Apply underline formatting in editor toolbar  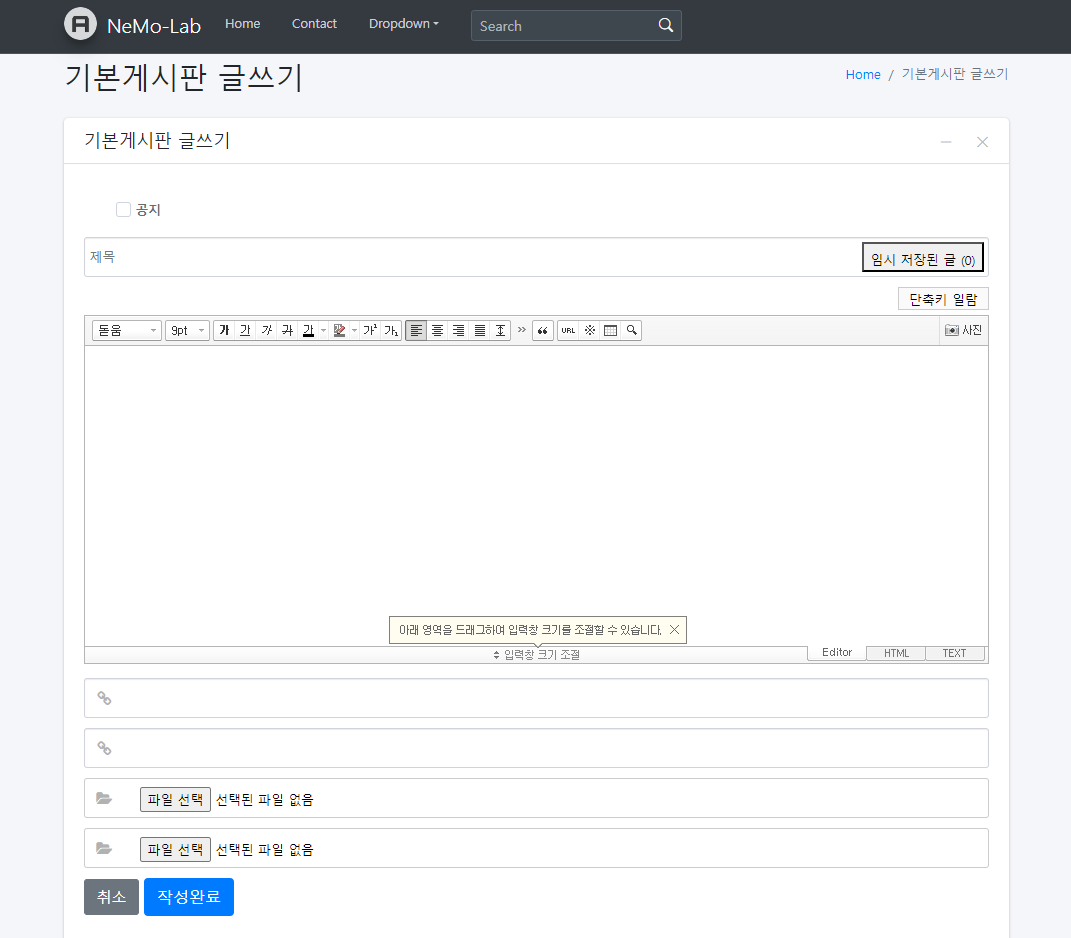(245, 330)
